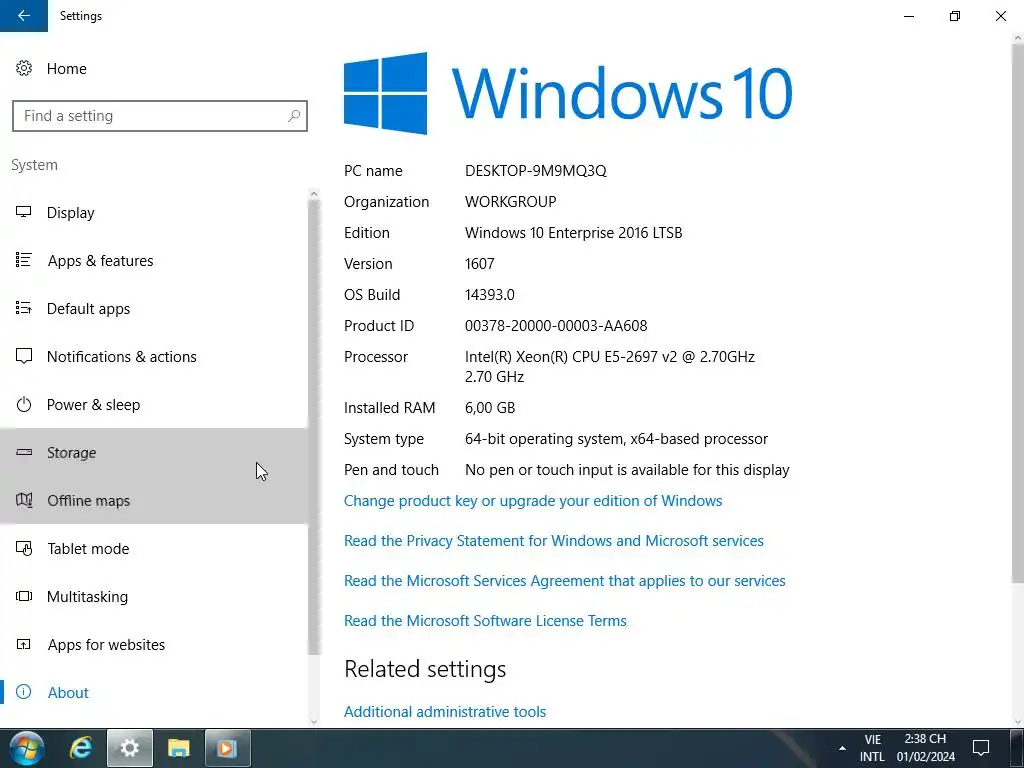Click the Show desktop strip at taskbar edge
Image resolution: width=1024 pixels, height=768 pixels.
click(x=1017, y=748)
